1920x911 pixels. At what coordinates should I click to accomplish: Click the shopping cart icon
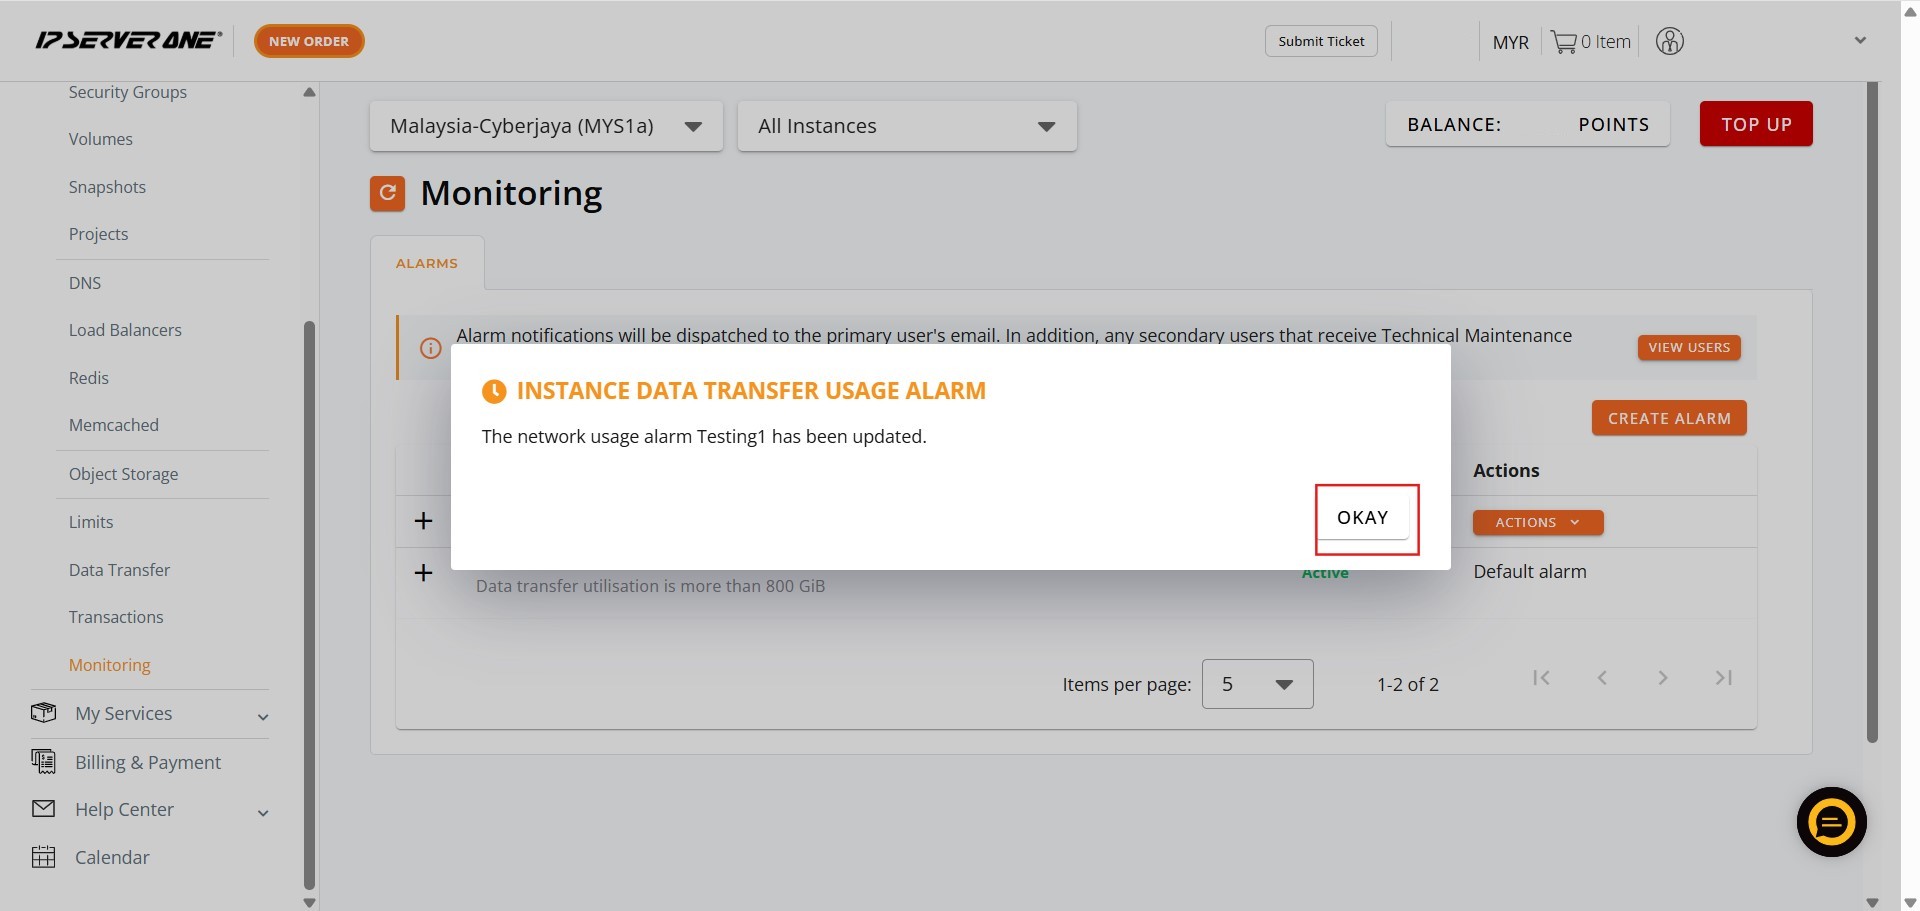tap(1563, 42)
